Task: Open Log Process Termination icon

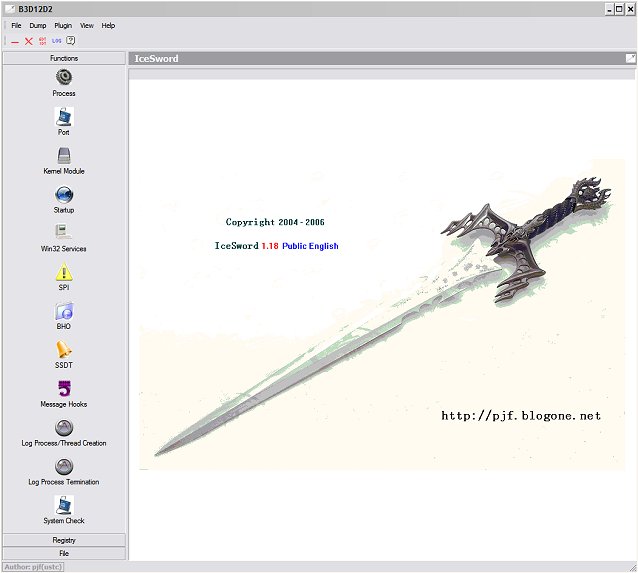Action: click(64, 466)
